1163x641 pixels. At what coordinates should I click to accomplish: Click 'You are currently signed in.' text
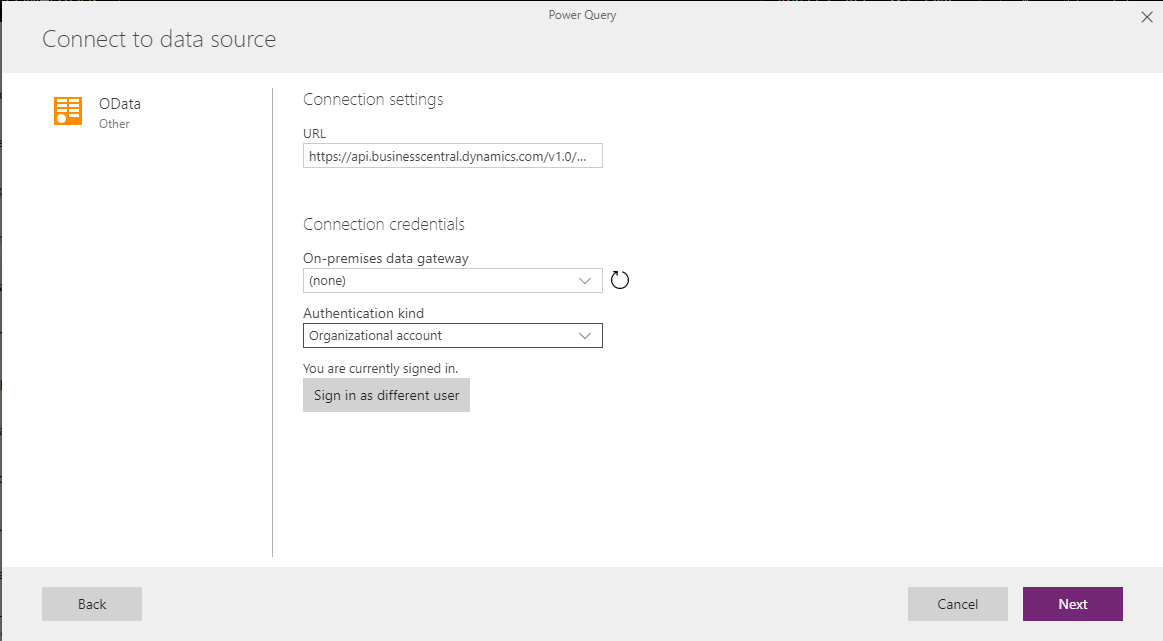380,368
